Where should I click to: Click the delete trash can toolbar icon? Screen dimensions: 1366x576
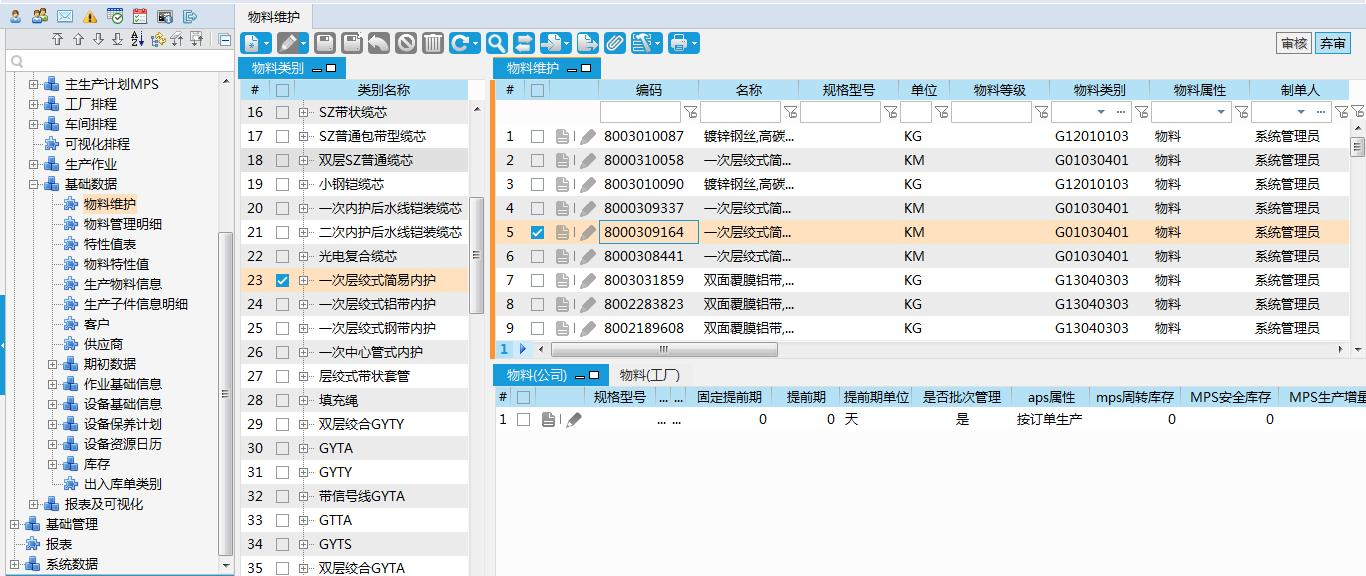(433, 43)
